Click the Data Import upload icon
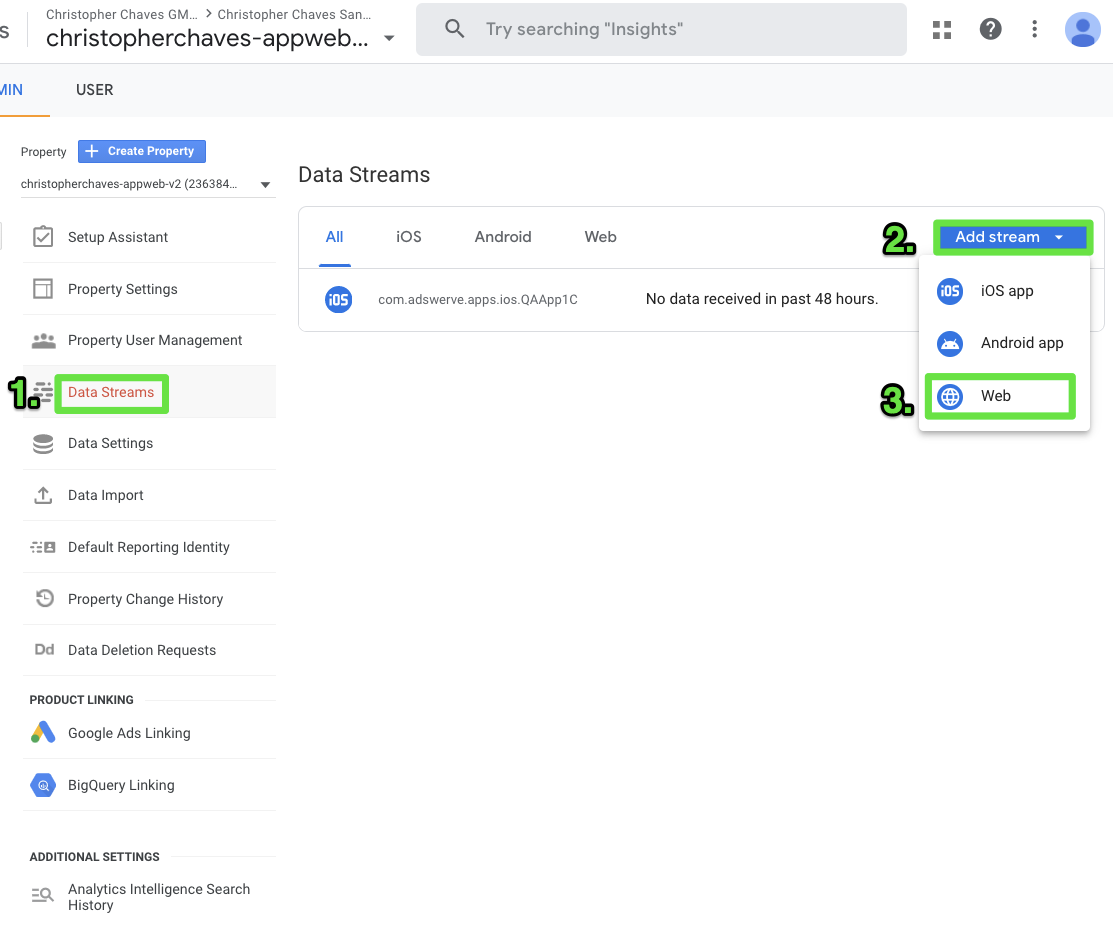 tap(43, 495)
